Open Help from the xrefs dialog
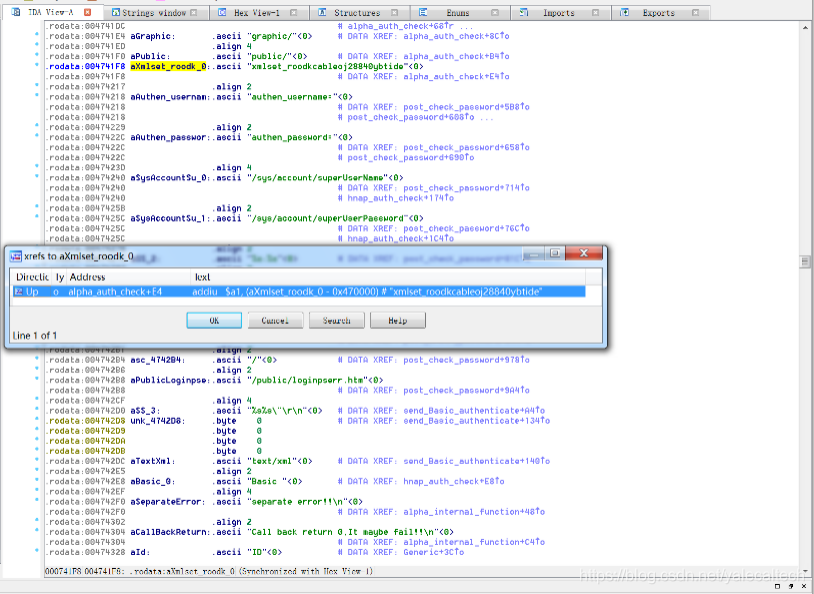The height and width of the screenshot is (594, 814). point(398,320)
